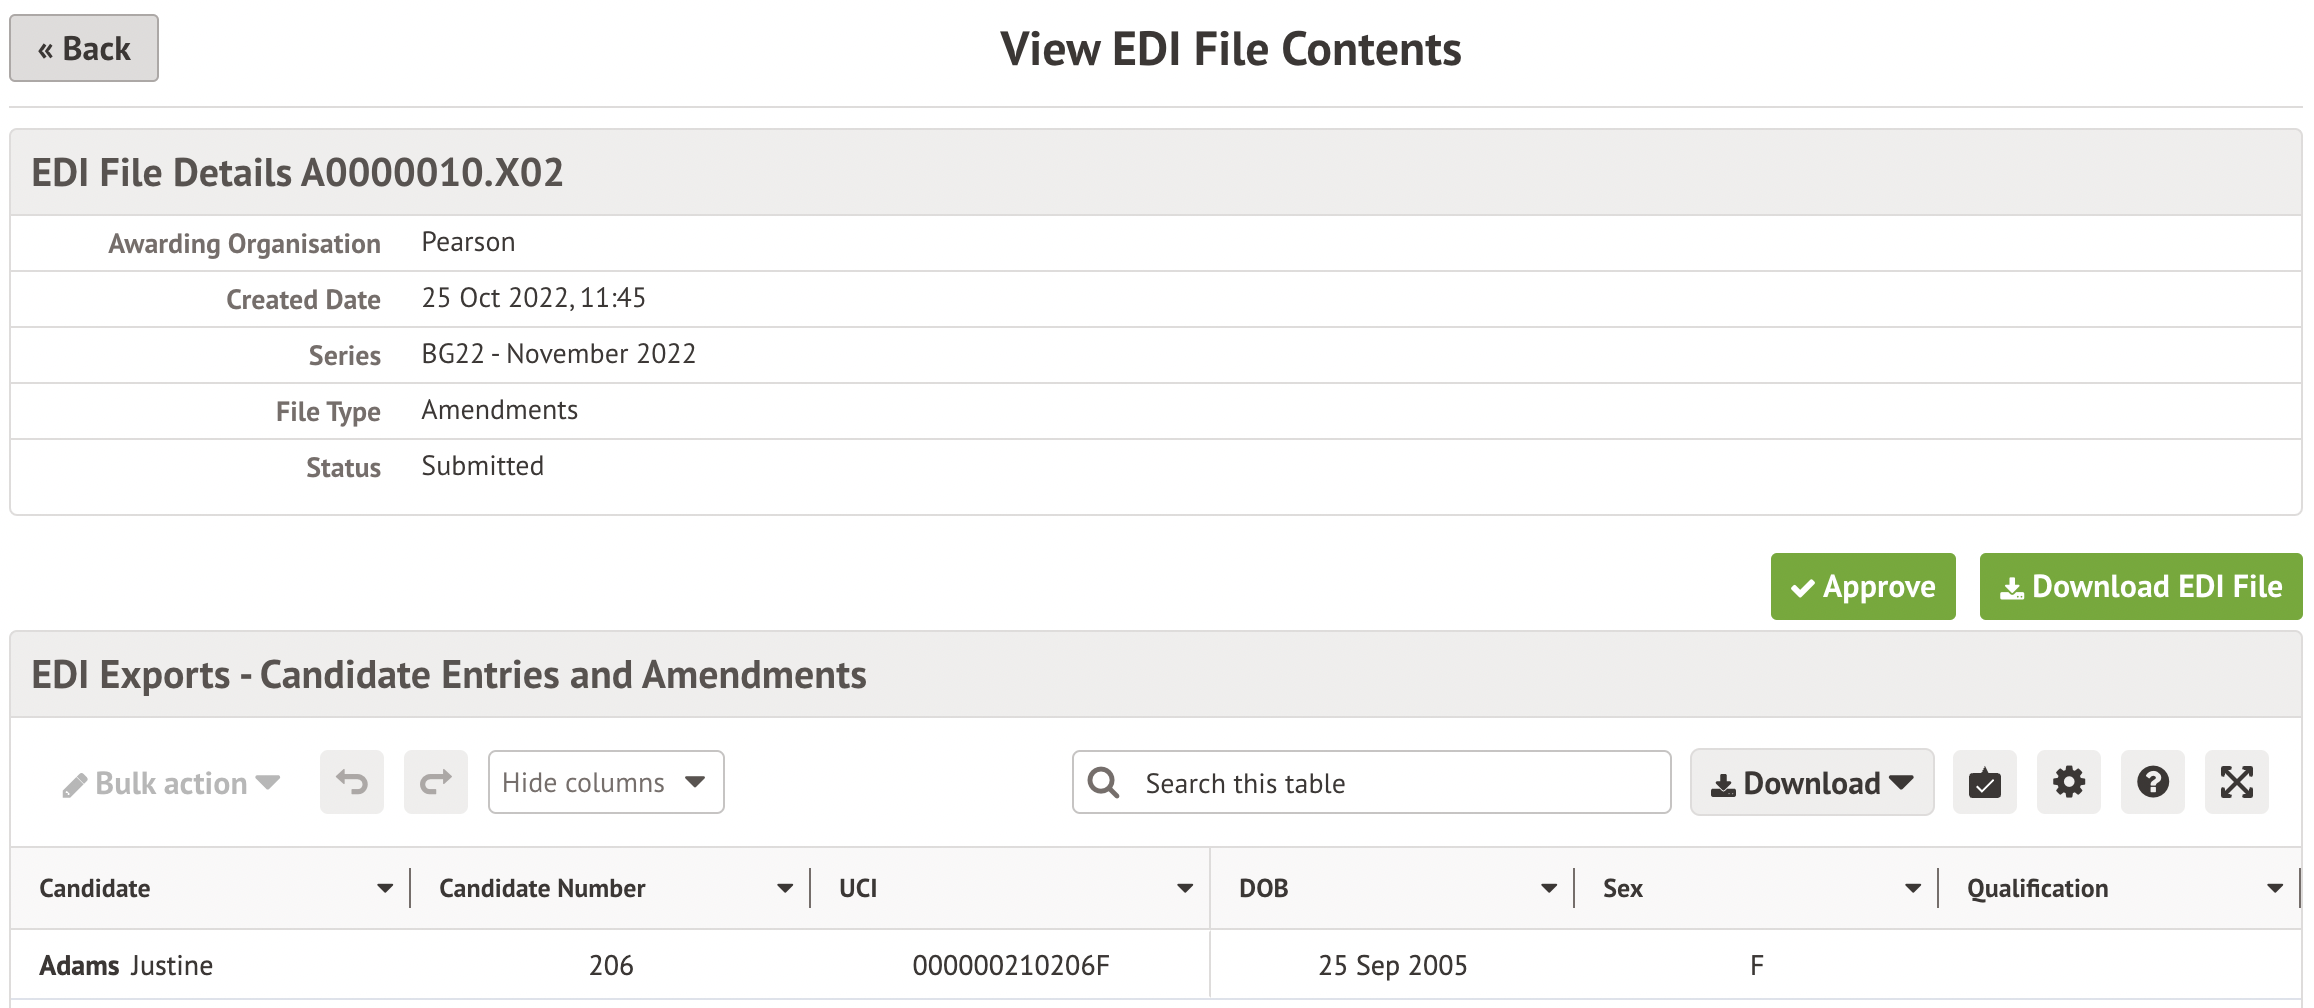Expand the UCI column options arrow
The image size is (2314, 1008).
click(x=1185, y=888)
